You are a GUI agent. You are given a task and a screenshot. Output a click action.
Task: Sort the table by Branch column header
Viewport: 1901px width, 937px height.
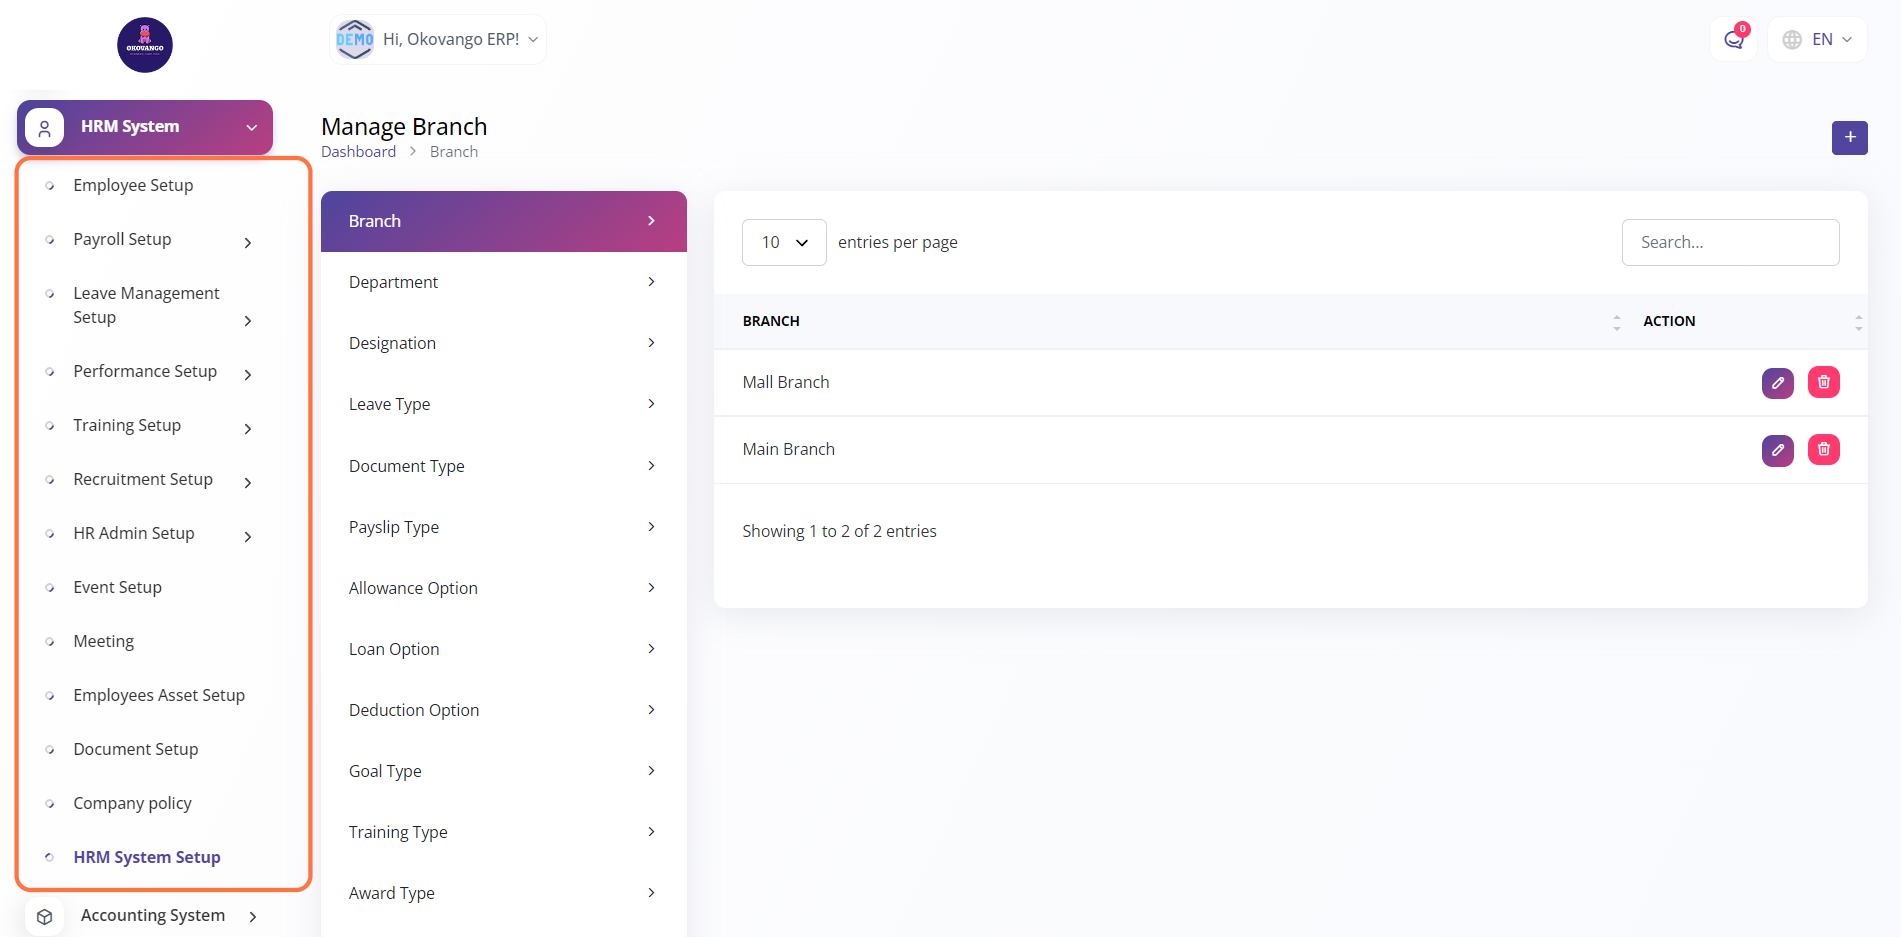click(x=771, y=321)
